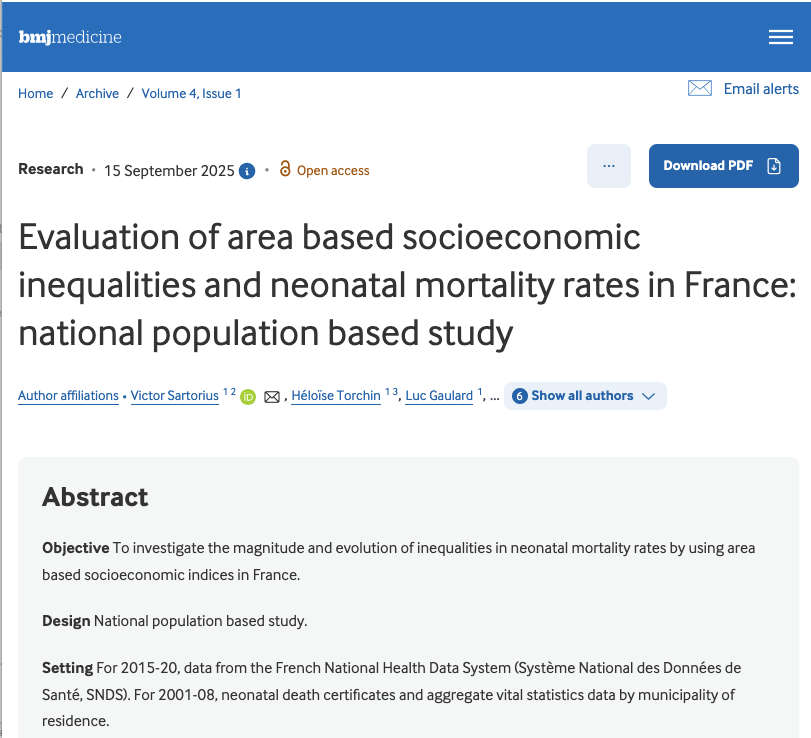Open author Victor Sartorius's link
The height and width of the screenshot is (738, 811).
pos(176,396)
